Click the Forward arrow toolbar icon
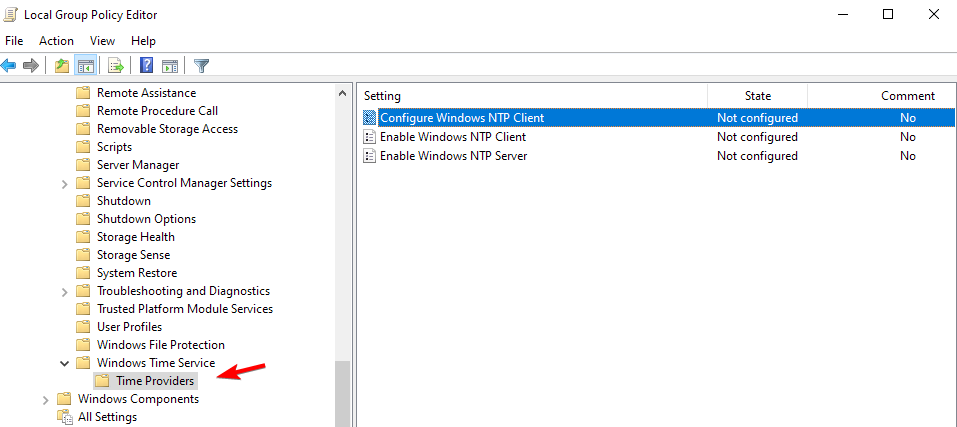 (31, 65)
